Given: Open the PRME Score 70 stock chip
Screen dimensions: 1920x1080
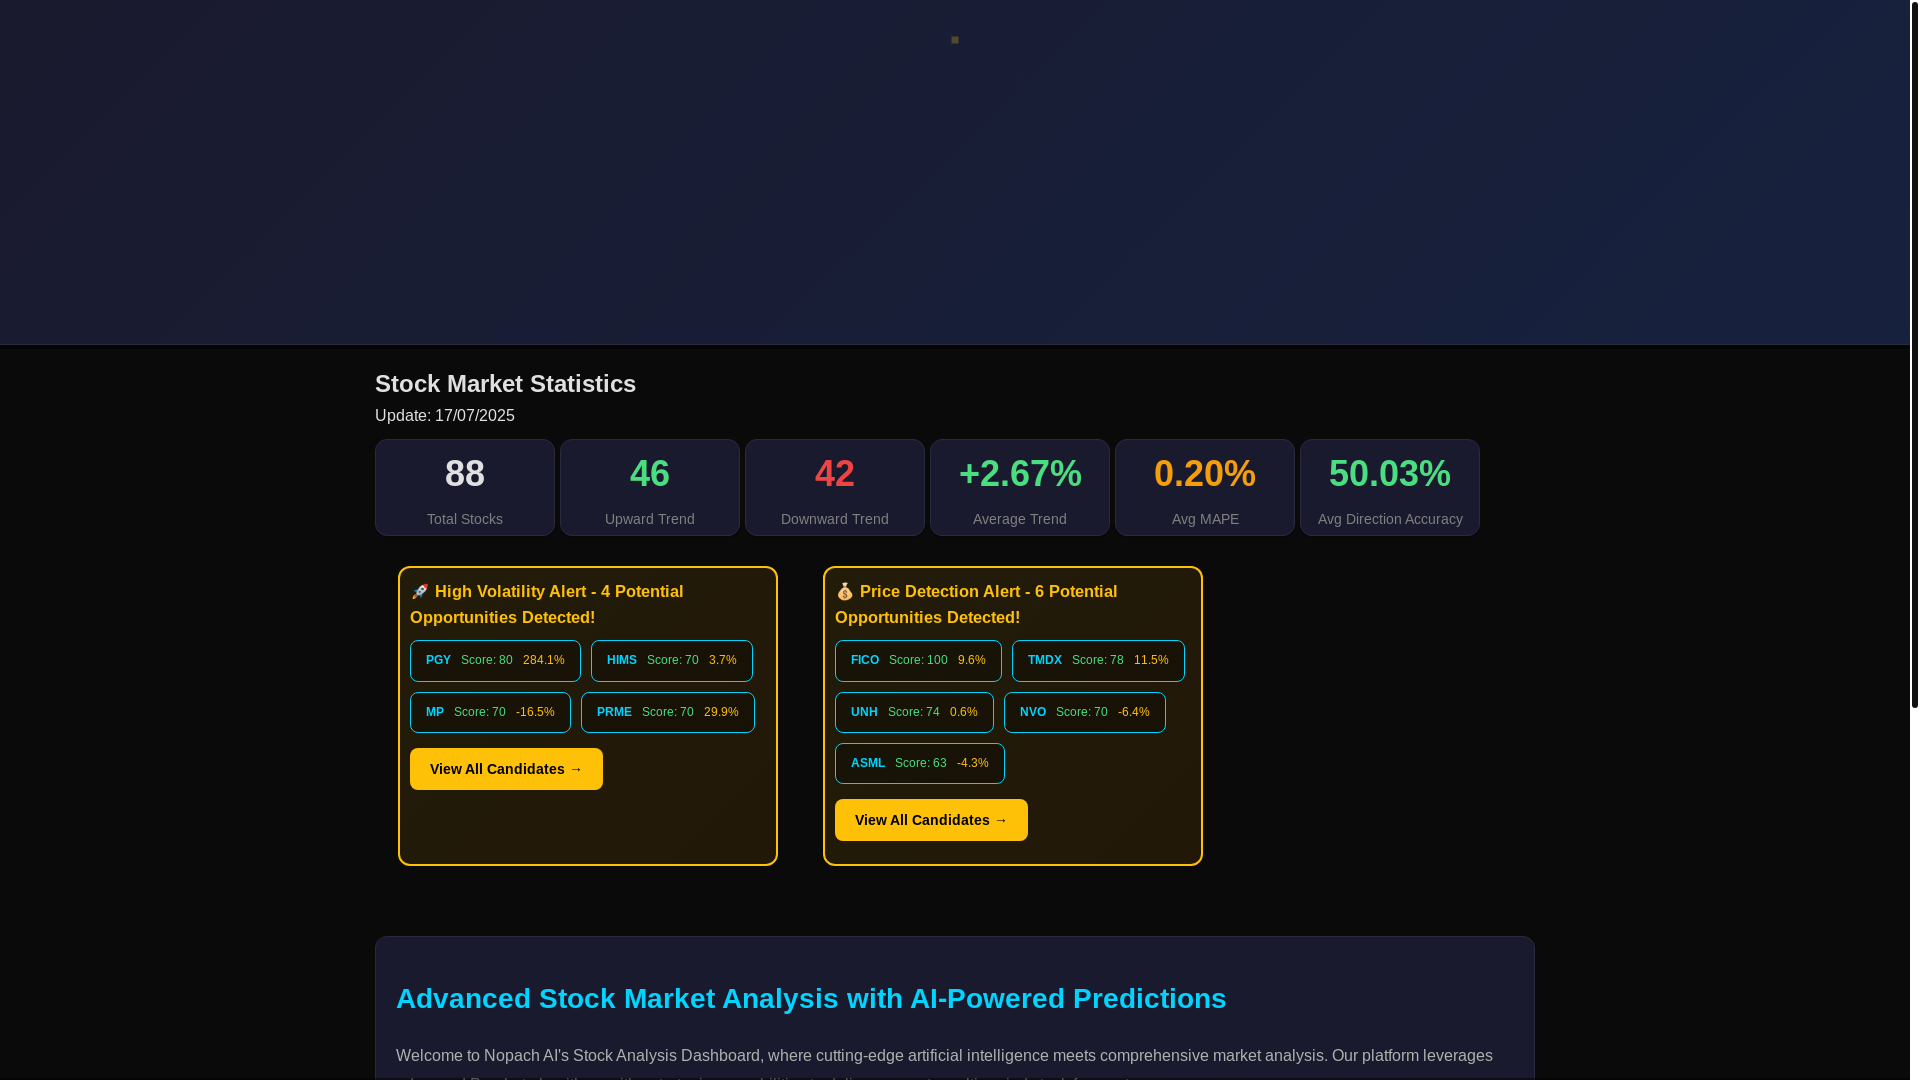Looking at the screenshot, I should click(668, 713).
